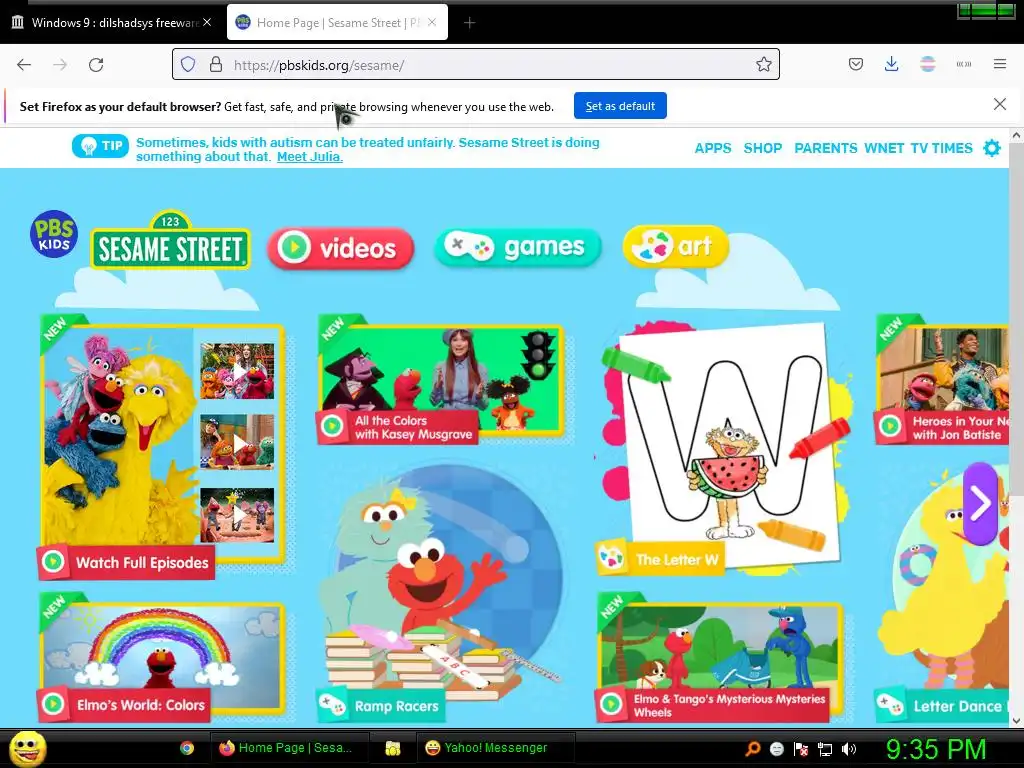1024x768 pixels.
Task: Open the Save to Pocket icon
Action: tap(856, 64)
